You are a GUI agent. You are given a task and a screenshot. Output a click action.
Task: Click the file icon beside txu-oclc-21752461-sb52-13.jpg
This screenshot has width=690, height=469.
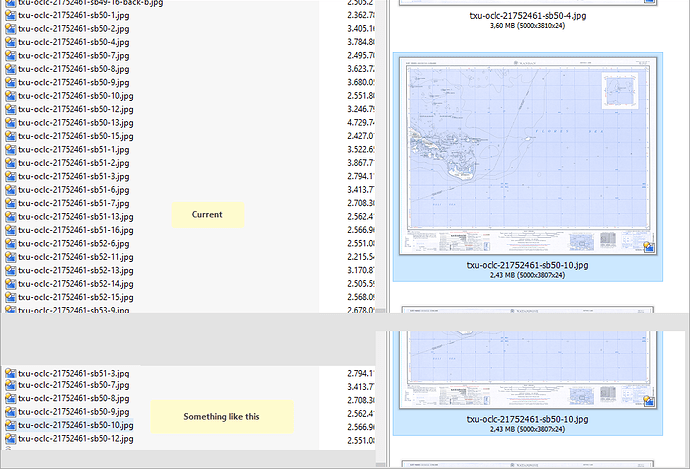tap(11, 271)
